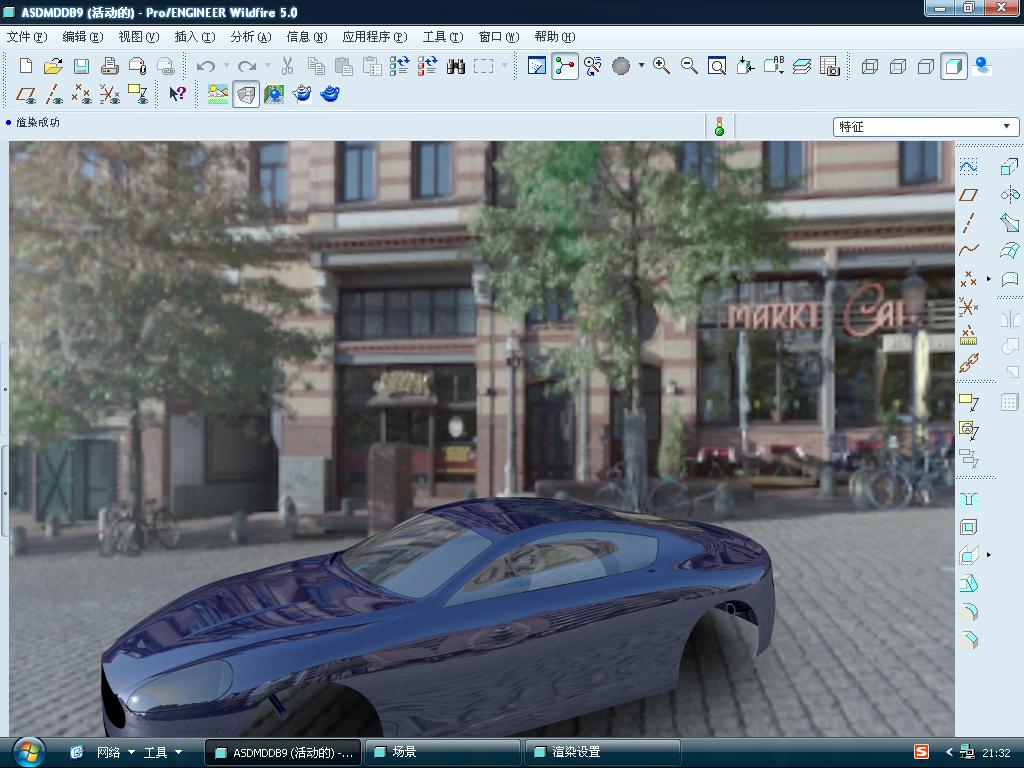Viewport: 1024px width, 768px height.
Task: Click the Zoom In magnifier icon
Action: pos(661,66)
